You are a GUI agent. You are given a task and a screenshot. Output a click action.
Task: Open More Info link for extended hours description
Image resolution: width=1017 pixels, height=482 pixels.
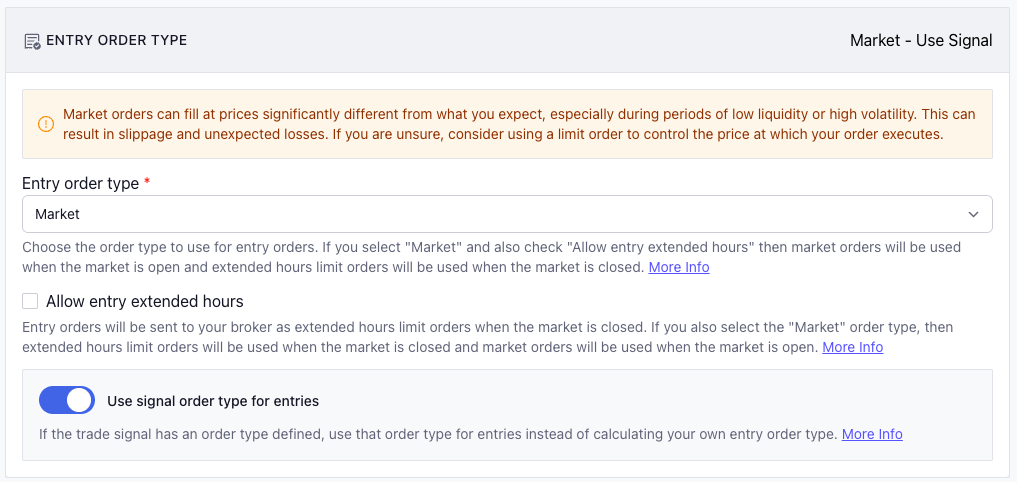click(x=852, y=347)
